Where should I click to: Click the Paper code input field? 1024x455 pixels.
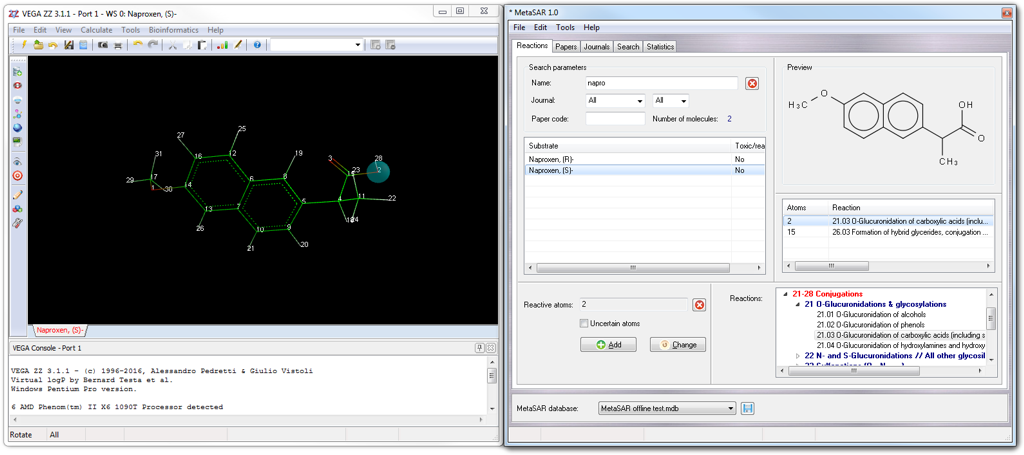615,119
